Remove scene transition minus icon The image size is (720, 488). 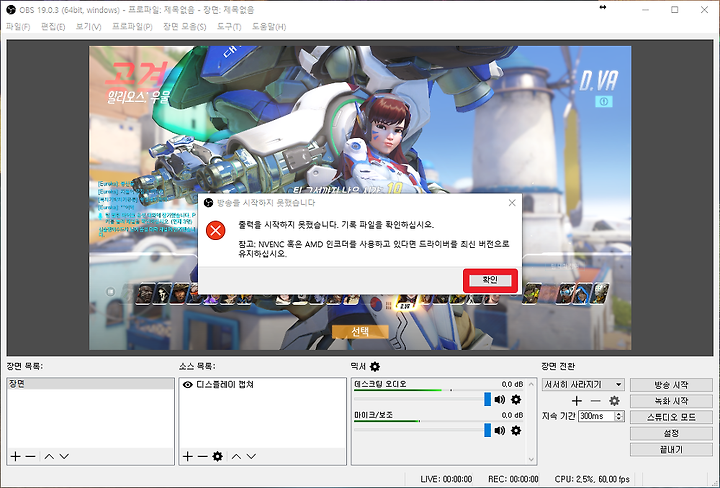596,401
